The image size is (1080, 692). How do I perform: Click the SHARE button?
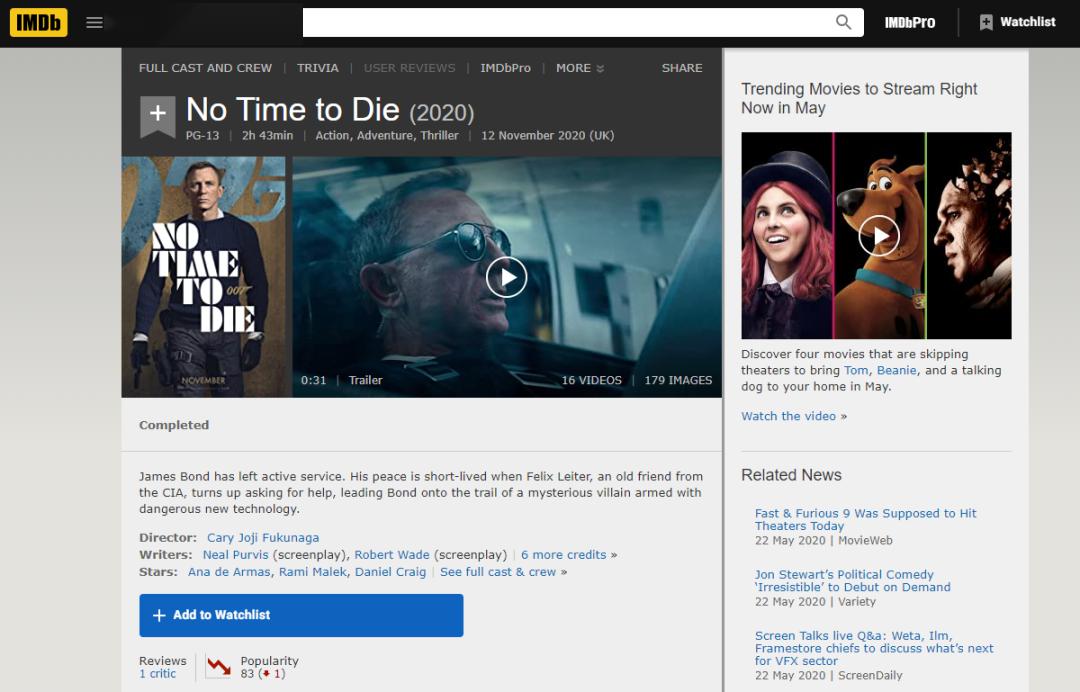point(682,68)
